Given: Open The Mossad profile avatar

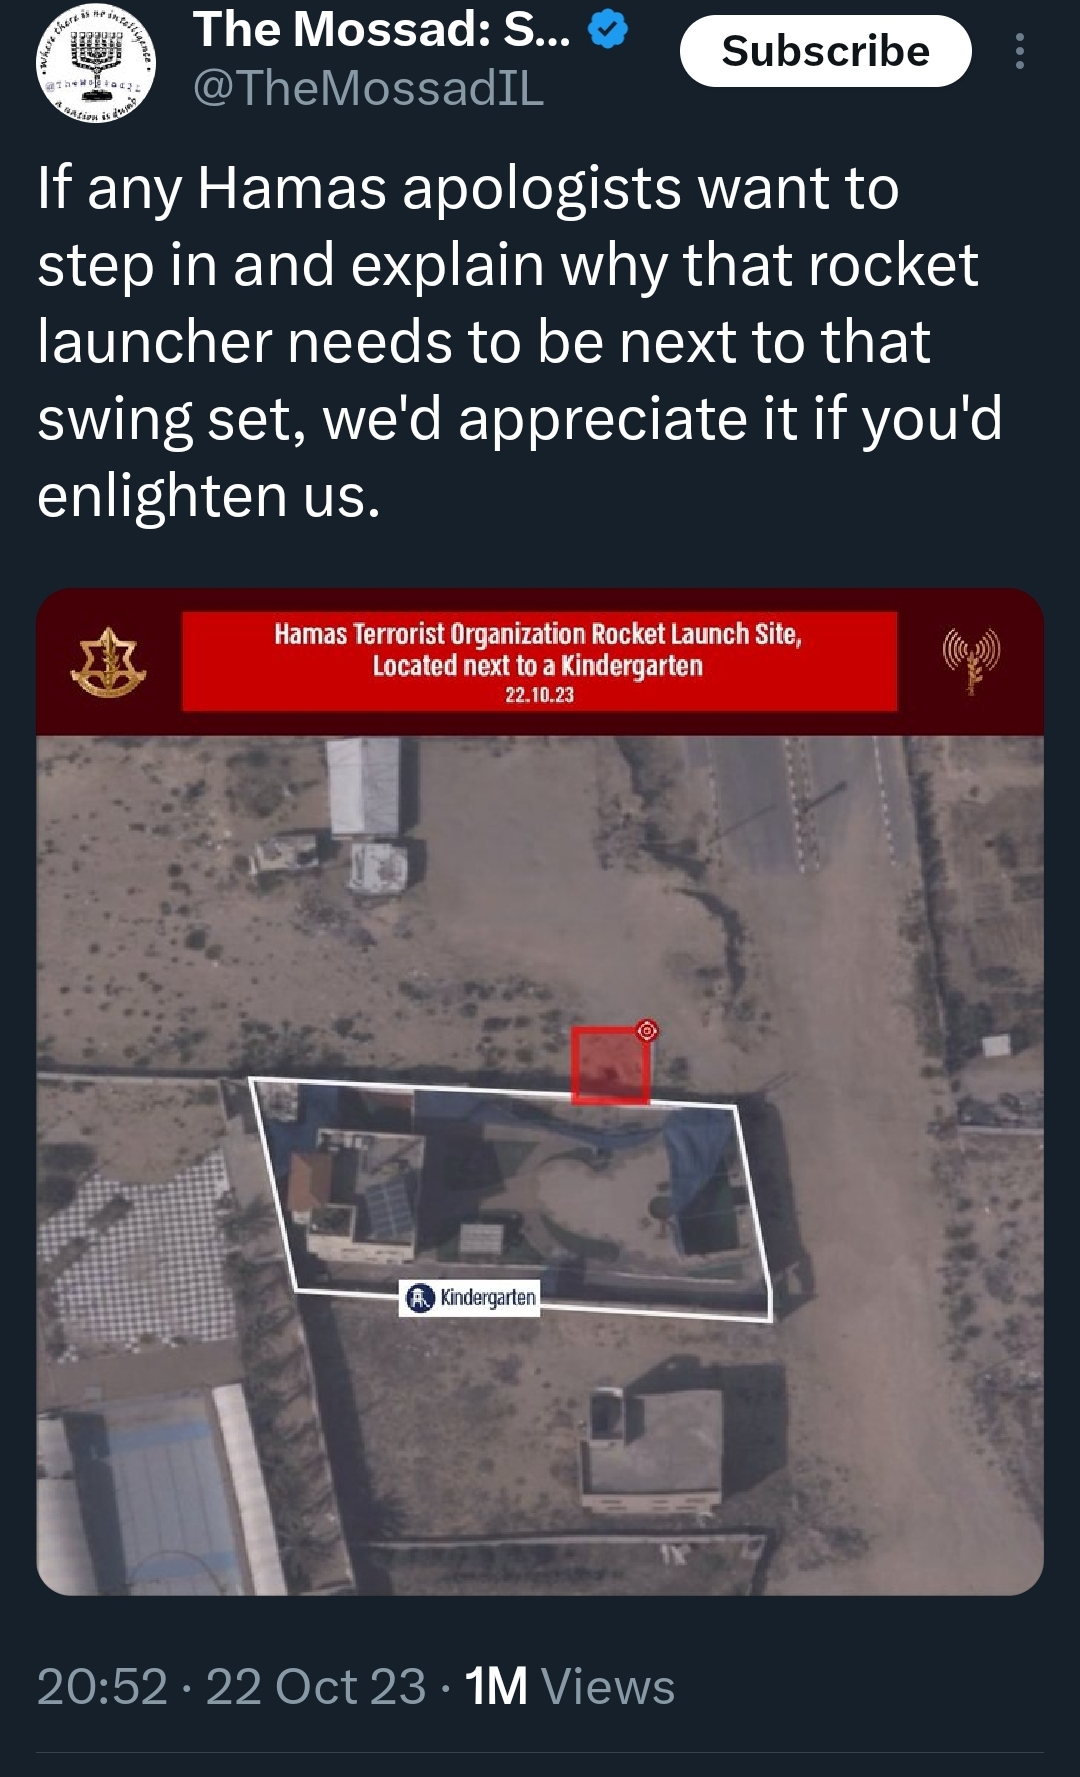Looking at the screenshot, I should [x=96, y=62].
